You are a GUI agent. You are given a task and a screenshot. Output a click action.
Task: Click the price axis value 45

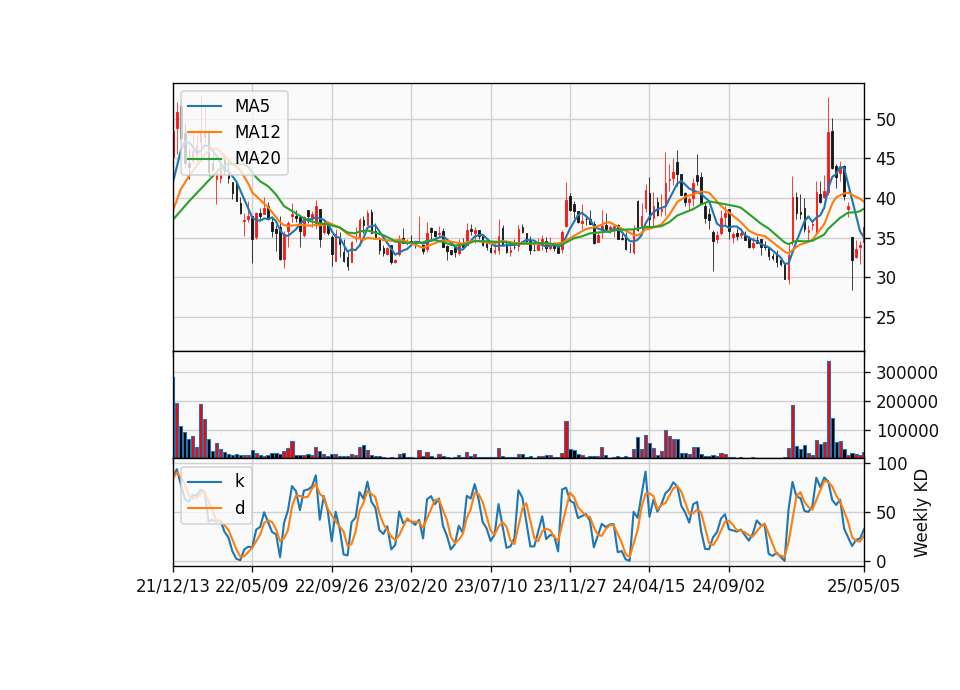point(885,159)
